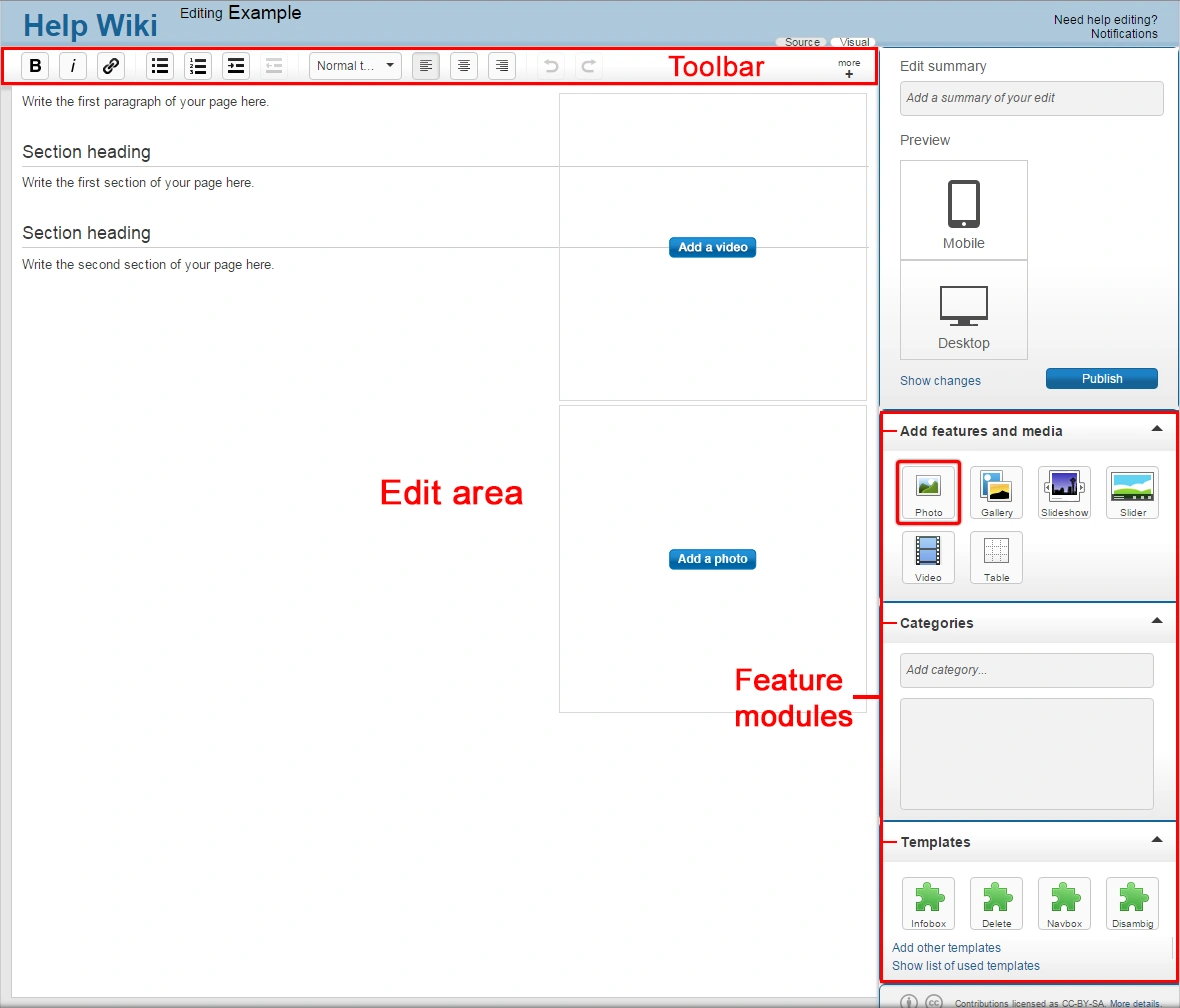Viewport: 1180px width, 1008px height.
Task: Open the Normal text format dropdown
Action: point(355,66)
